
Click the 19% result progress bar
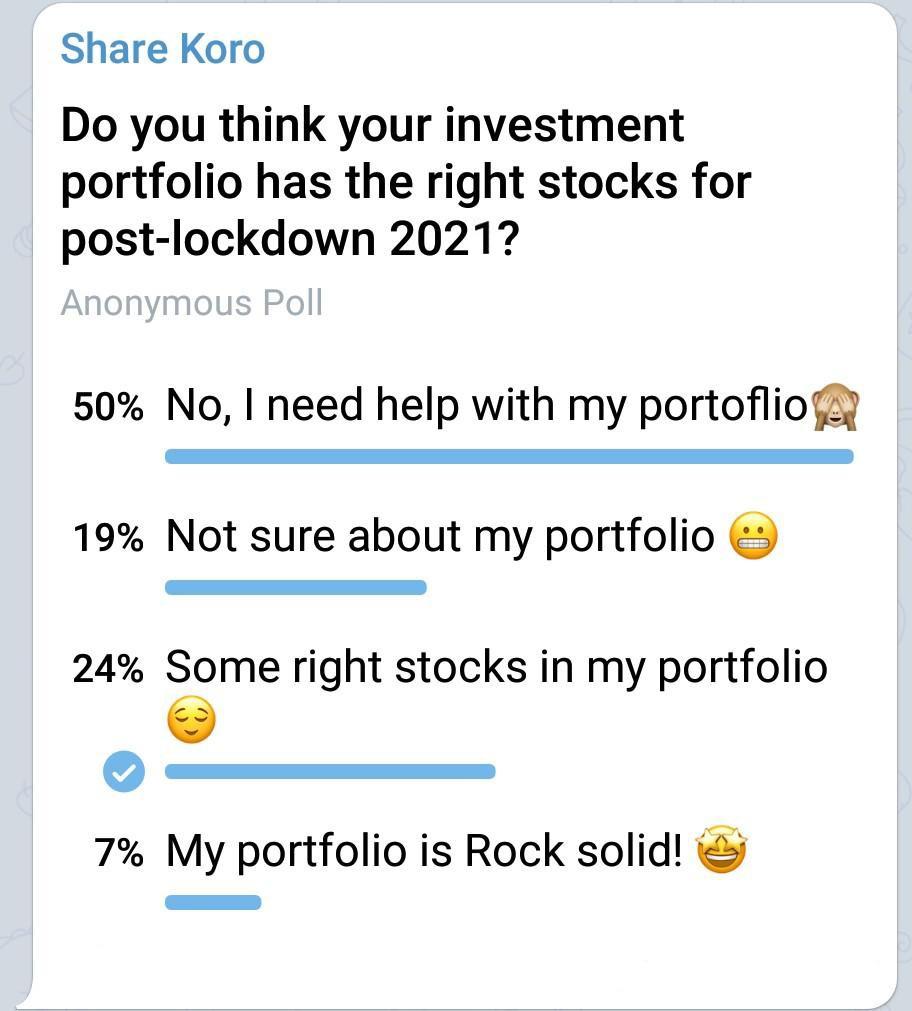point(295,587)
